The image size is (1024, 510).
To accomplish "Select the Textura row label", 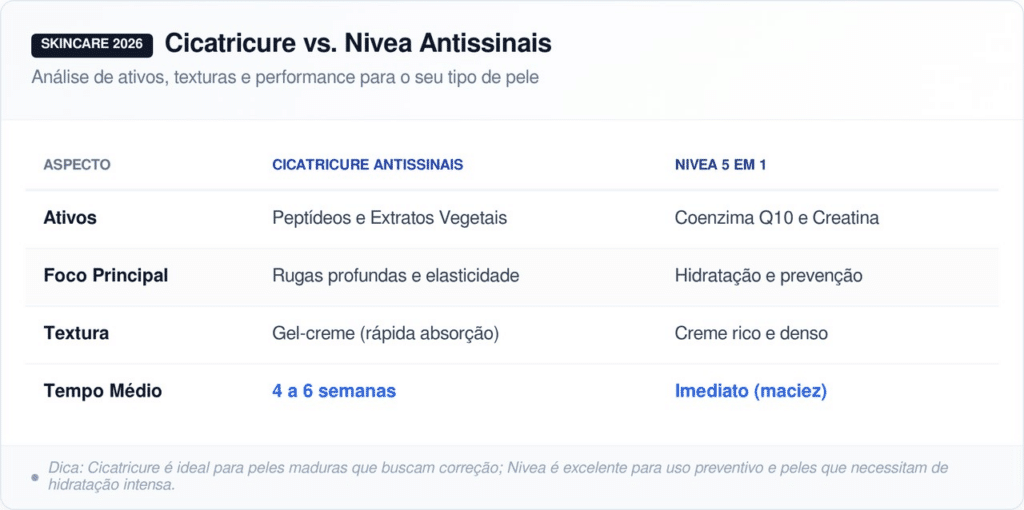I will pyautogui.click(x=78, y=333).
